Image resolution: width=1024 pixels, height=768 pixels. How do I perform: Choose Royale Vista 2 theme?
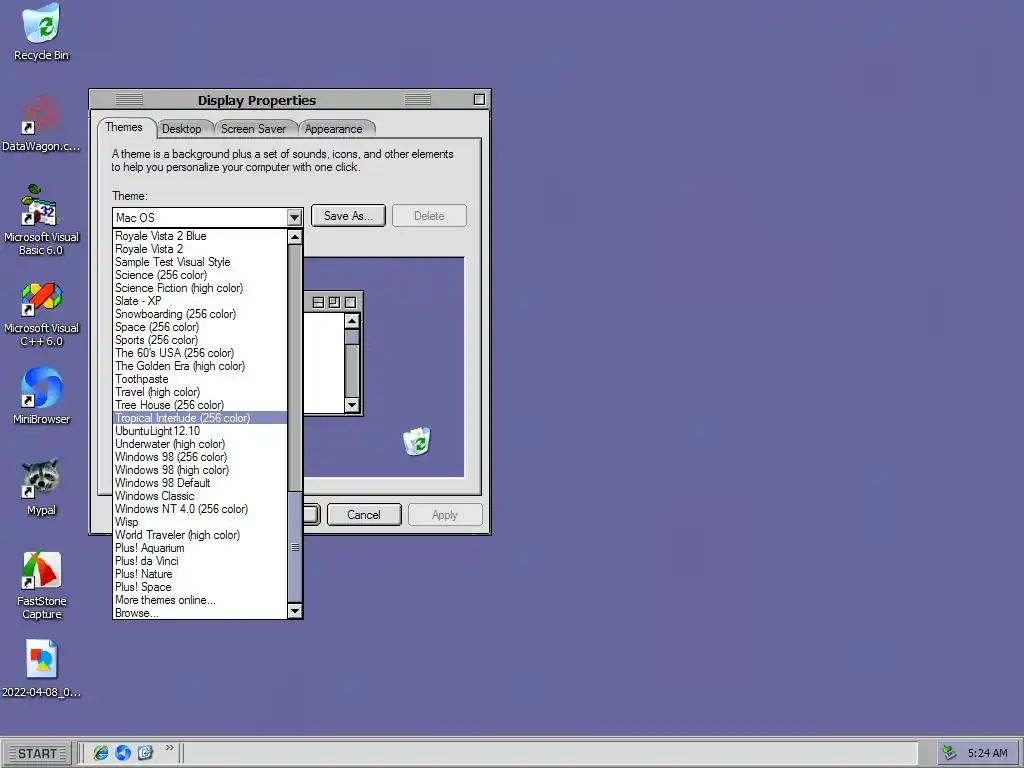pos(200,249)
